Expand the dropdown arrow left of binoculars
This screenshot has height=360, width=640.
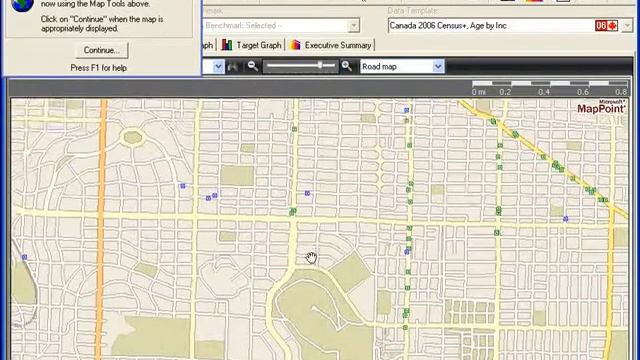[x=218, y=67]
